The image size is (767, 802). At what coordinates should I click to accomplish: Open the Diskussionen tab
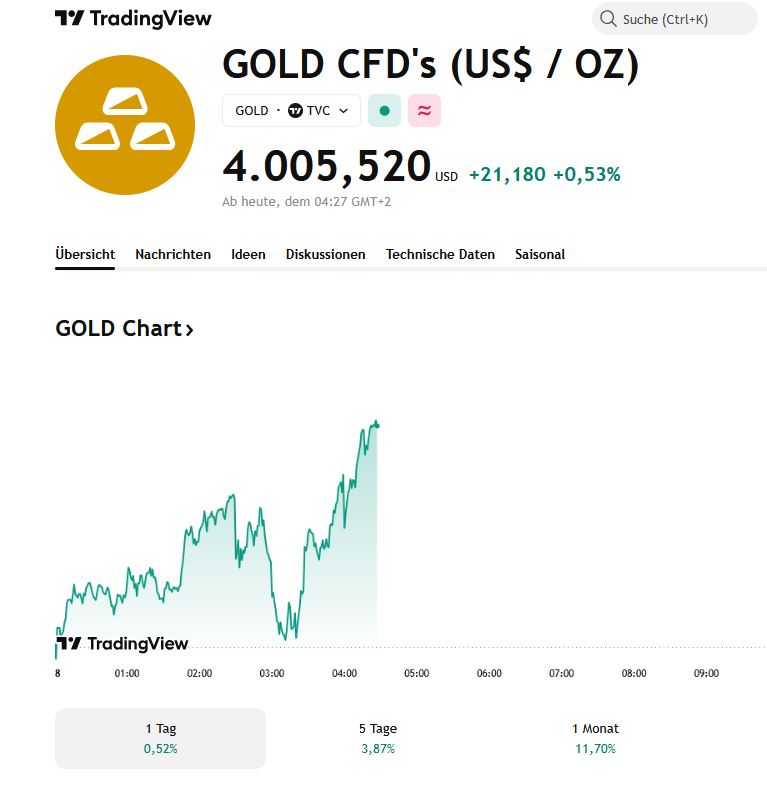(325, 254)
